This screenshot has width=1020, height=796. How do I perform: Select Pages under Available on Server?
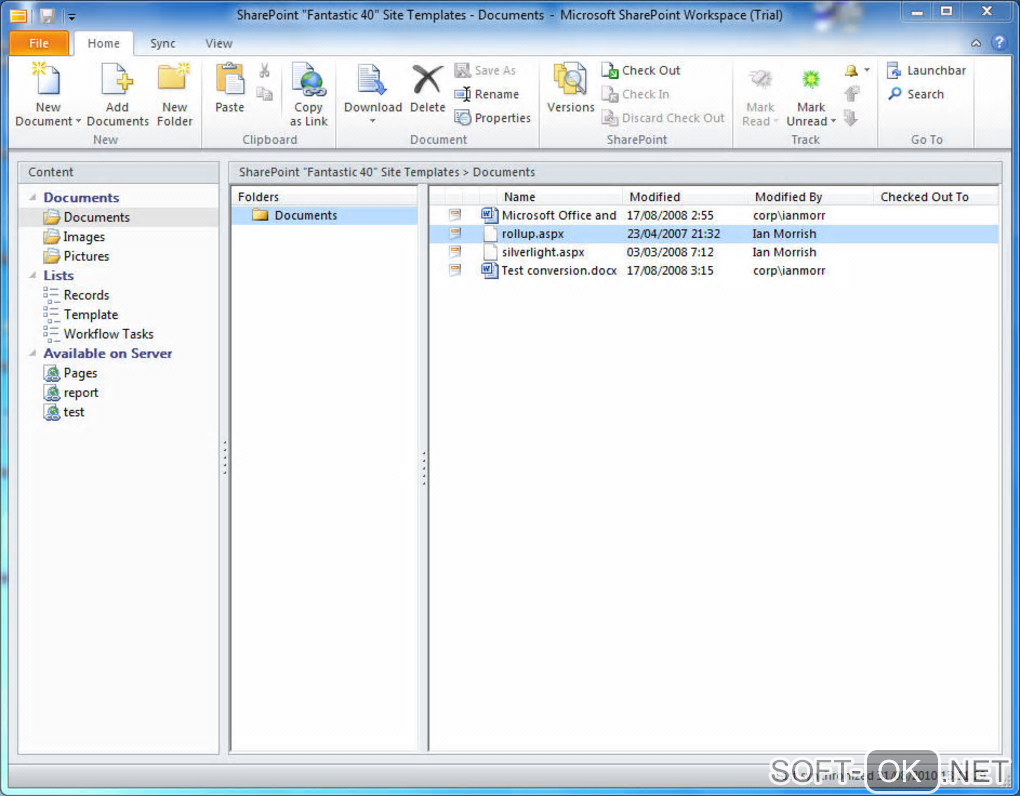pyautogui.click(x=70, y=373)
